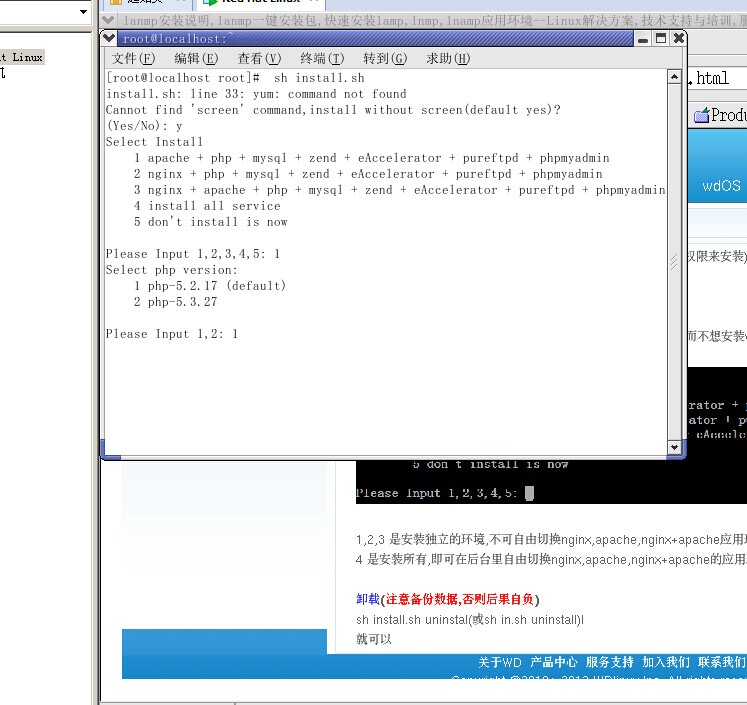Click the Products icon on the web page
Screen dimensions: 747x705
point(701,115)
